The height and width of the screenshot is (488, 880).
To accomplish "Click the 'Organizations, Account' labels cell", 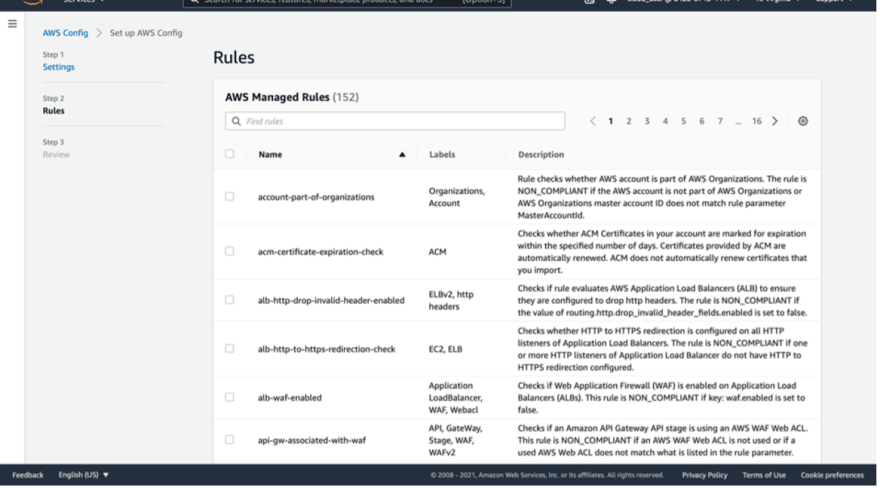I will point(456,197).
